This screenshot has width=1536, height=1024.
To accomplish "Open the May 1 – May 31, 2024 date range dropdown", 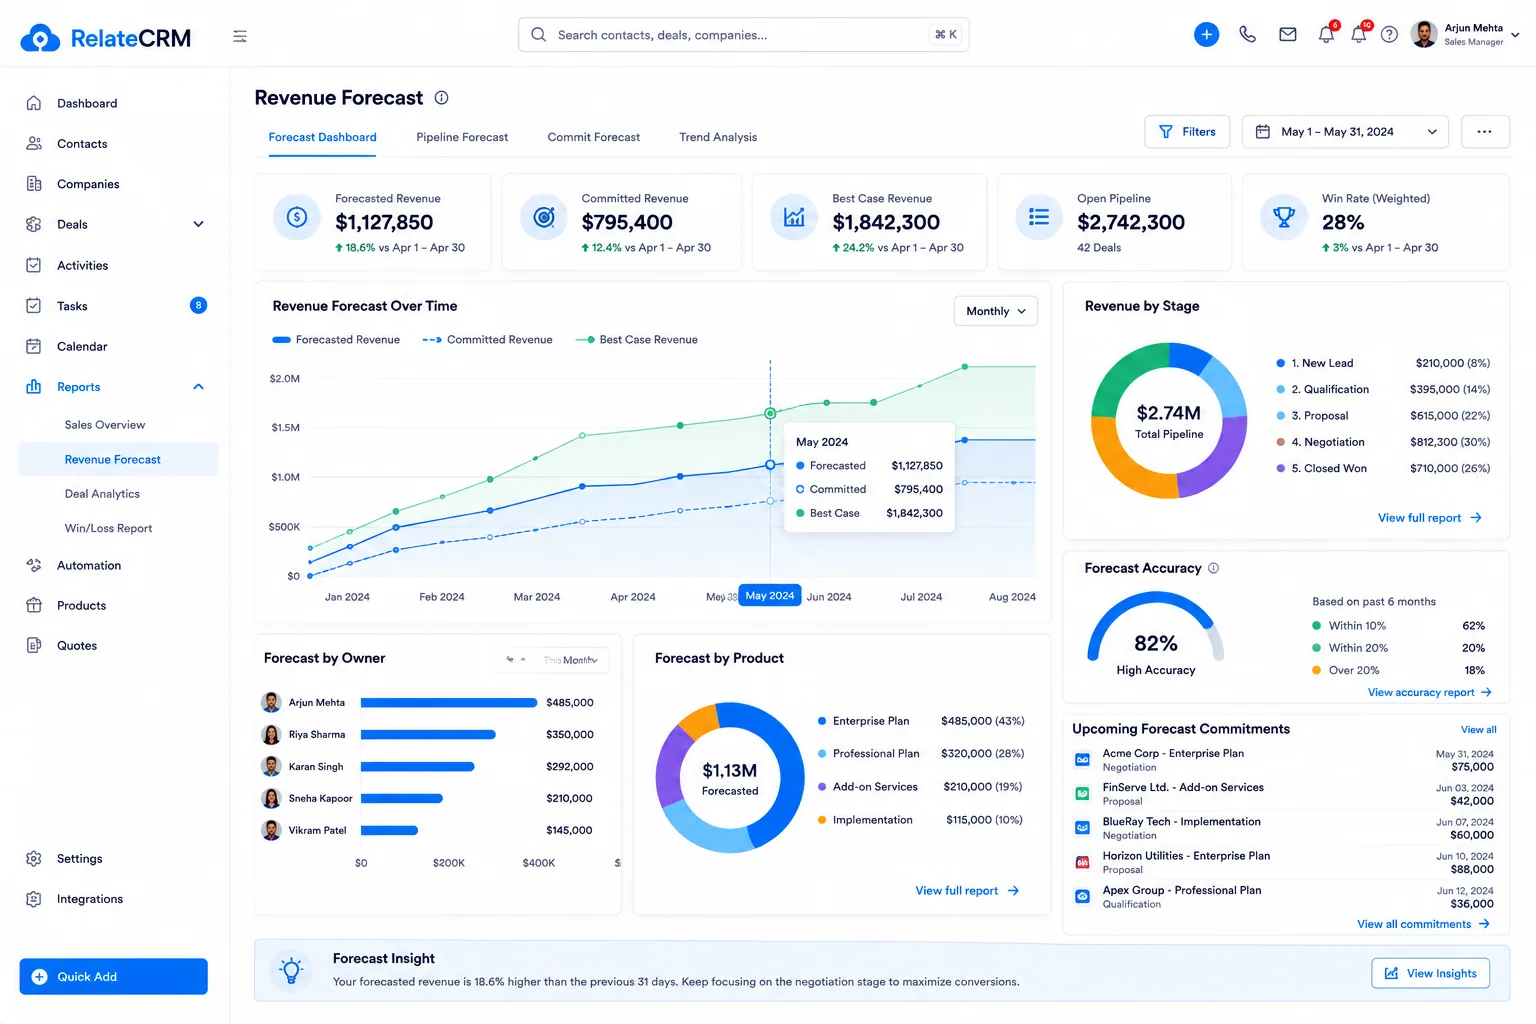I will click(1345, 132).
